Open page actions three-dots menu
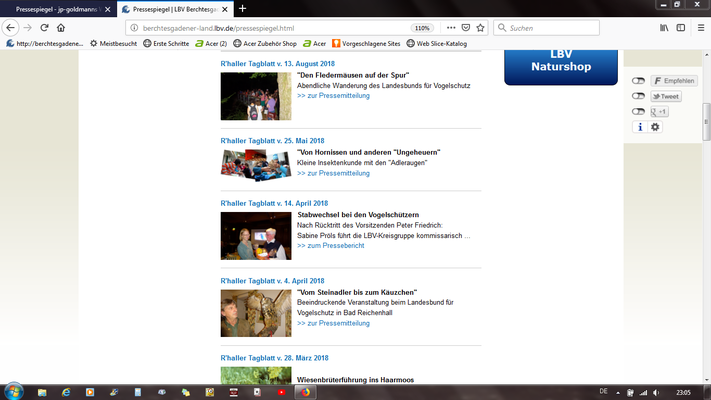The height and width of the screenshot is (400, 711). [451, 28]
